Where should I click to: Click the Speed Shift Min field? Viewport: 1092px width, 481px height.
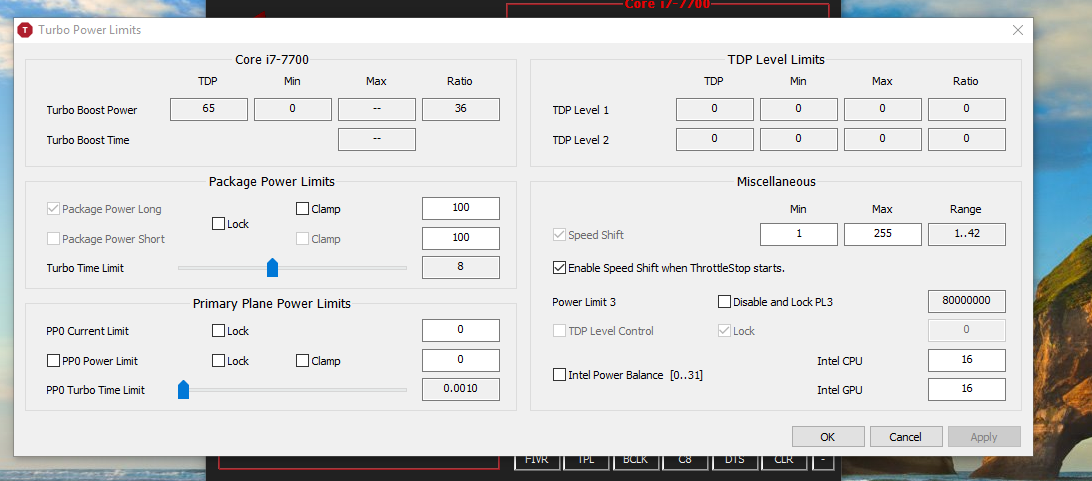(799, 235)
